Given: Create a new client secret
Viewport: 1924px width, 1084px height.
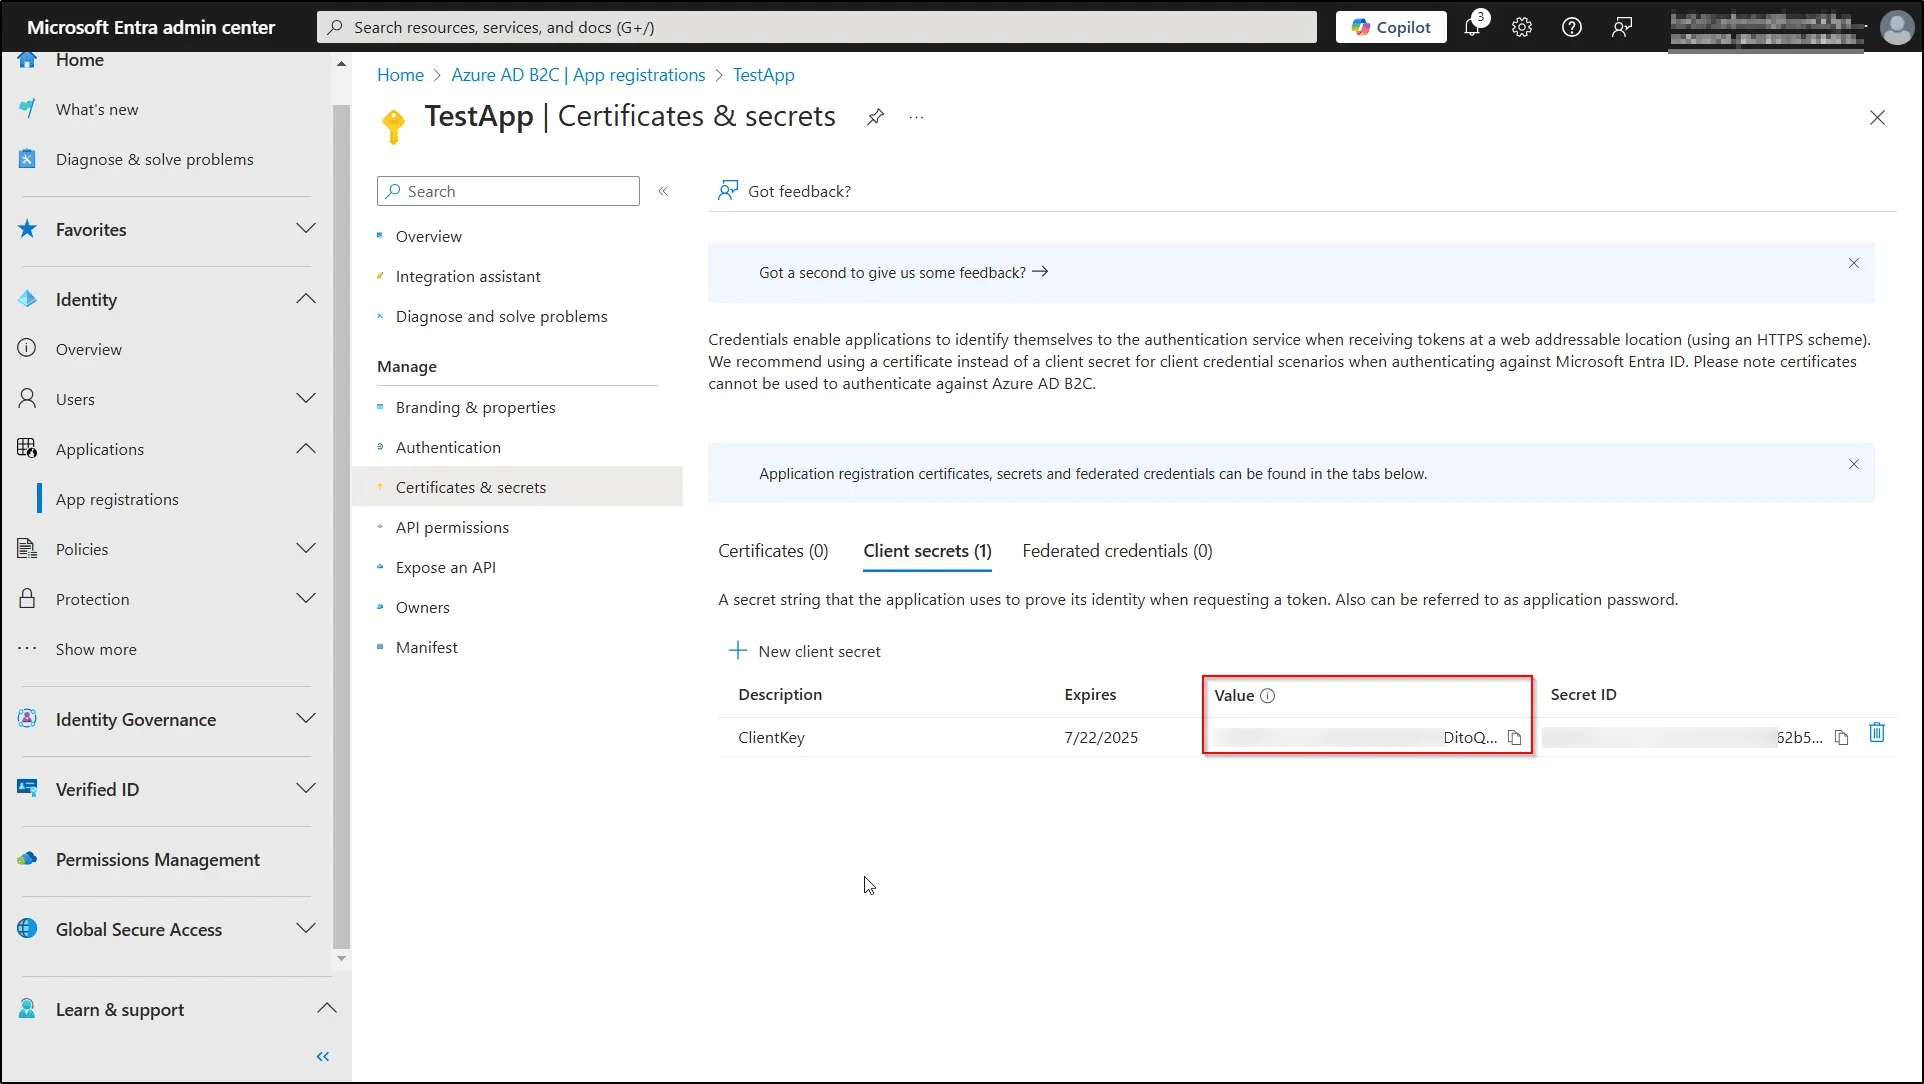Looking at the screenshot, I should 805,651.
